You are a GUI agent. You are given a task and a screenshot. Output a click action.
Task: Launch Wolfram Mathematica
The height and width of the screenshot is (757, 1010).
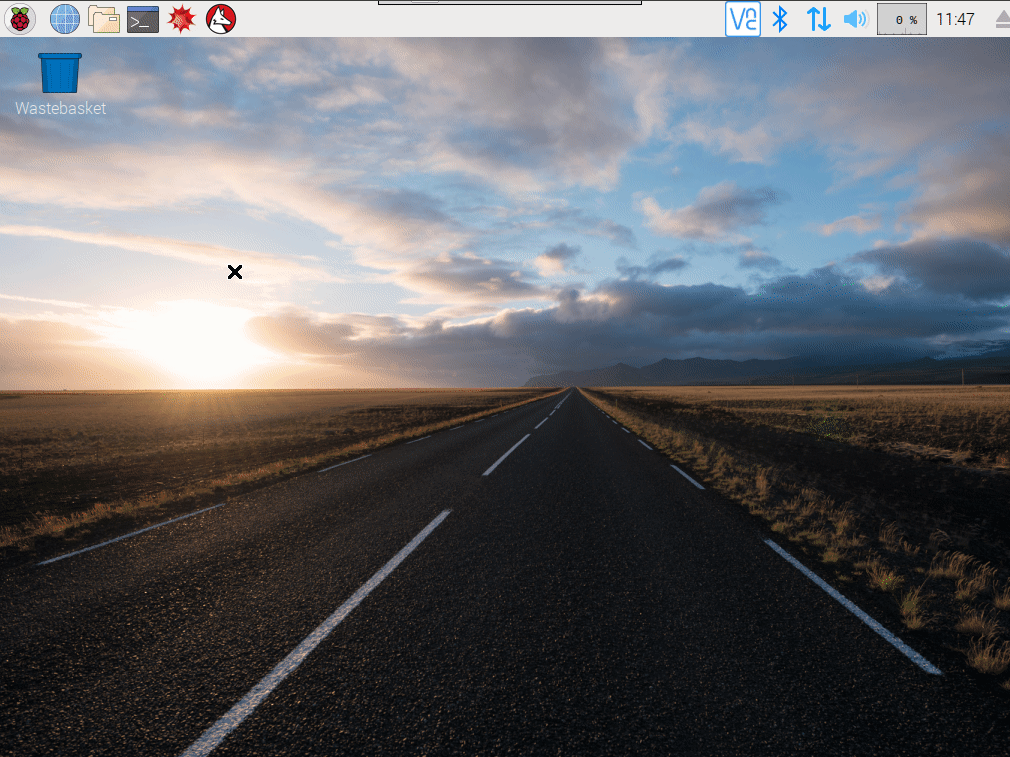(180, 18)
